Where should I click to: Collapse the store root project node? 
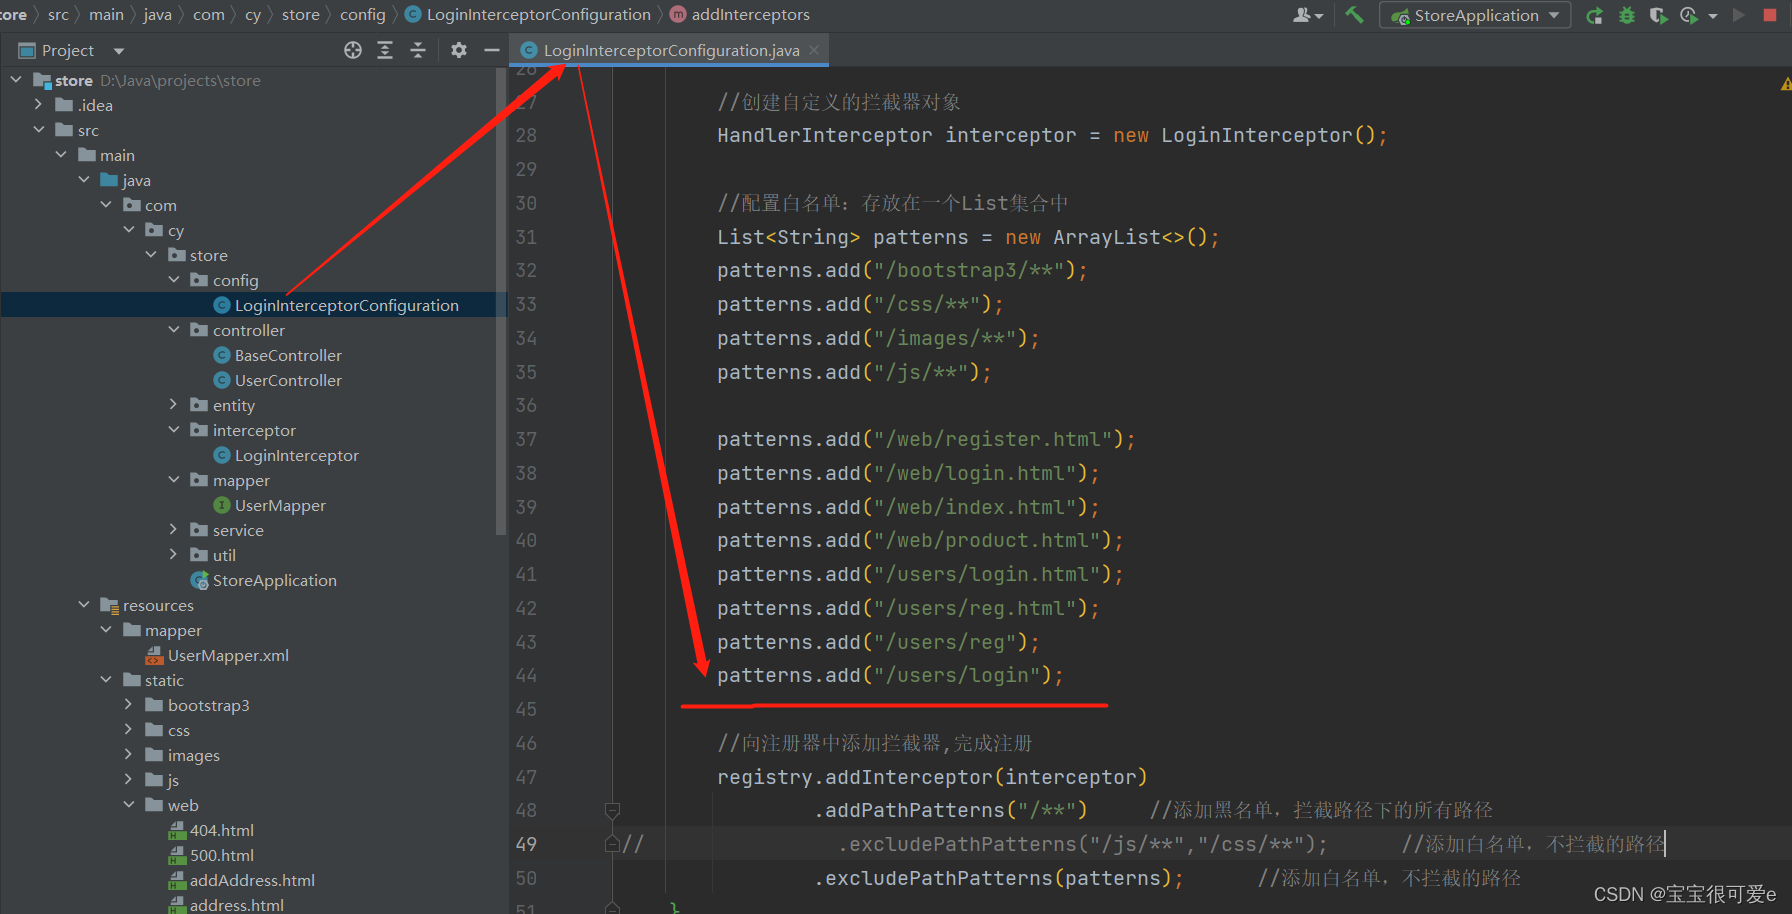16,79
